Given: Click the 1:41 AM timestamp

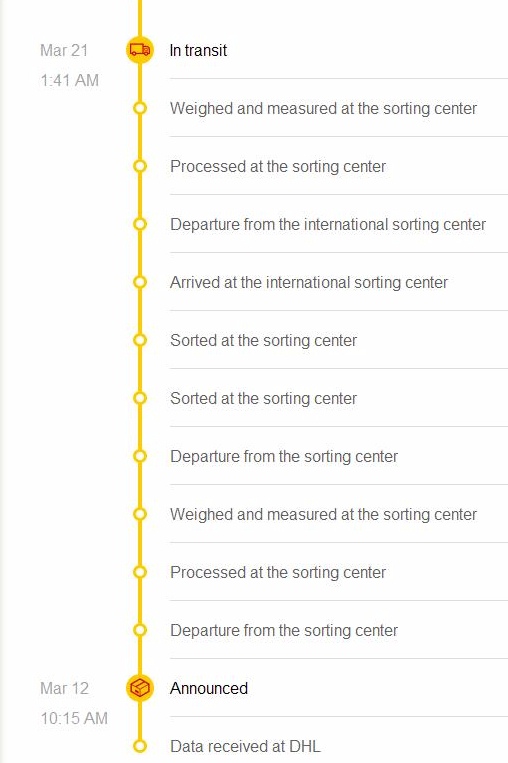Looking at the screenshot, I should coord(70,80).
